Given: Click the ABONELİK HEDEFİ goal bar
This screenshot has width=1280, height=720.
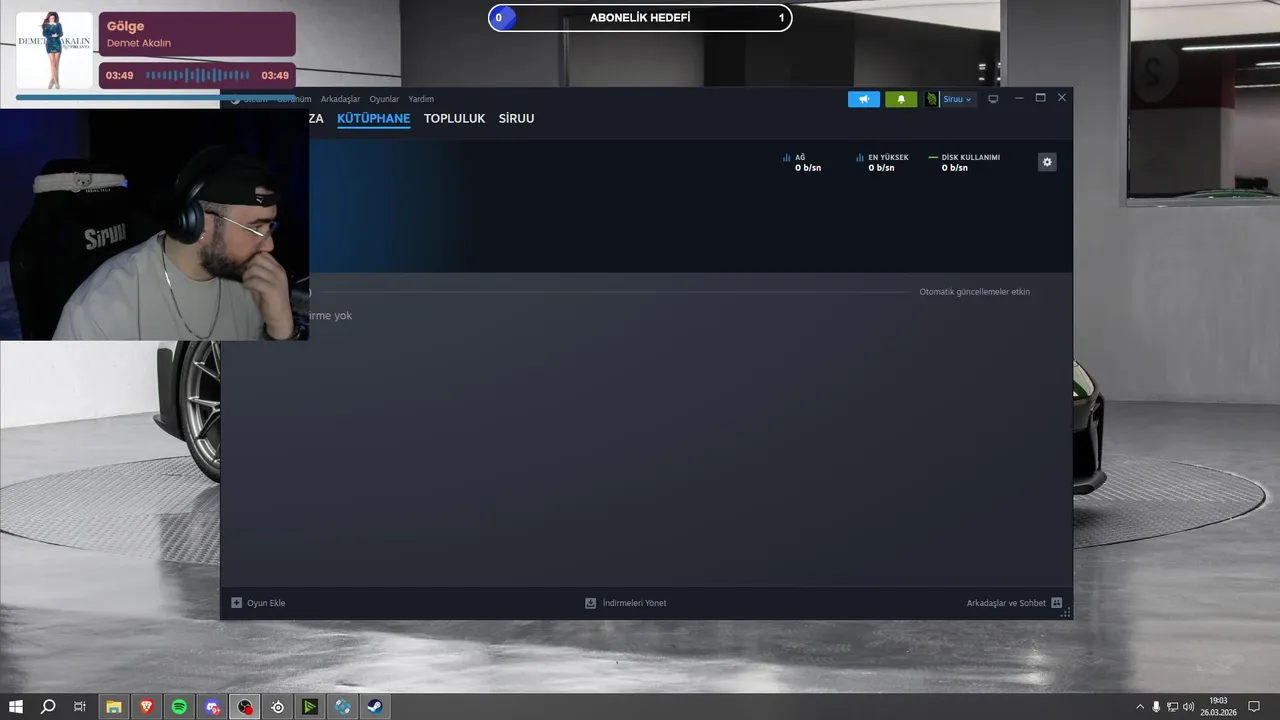Looking at the screenshot, I should [640, 18].
